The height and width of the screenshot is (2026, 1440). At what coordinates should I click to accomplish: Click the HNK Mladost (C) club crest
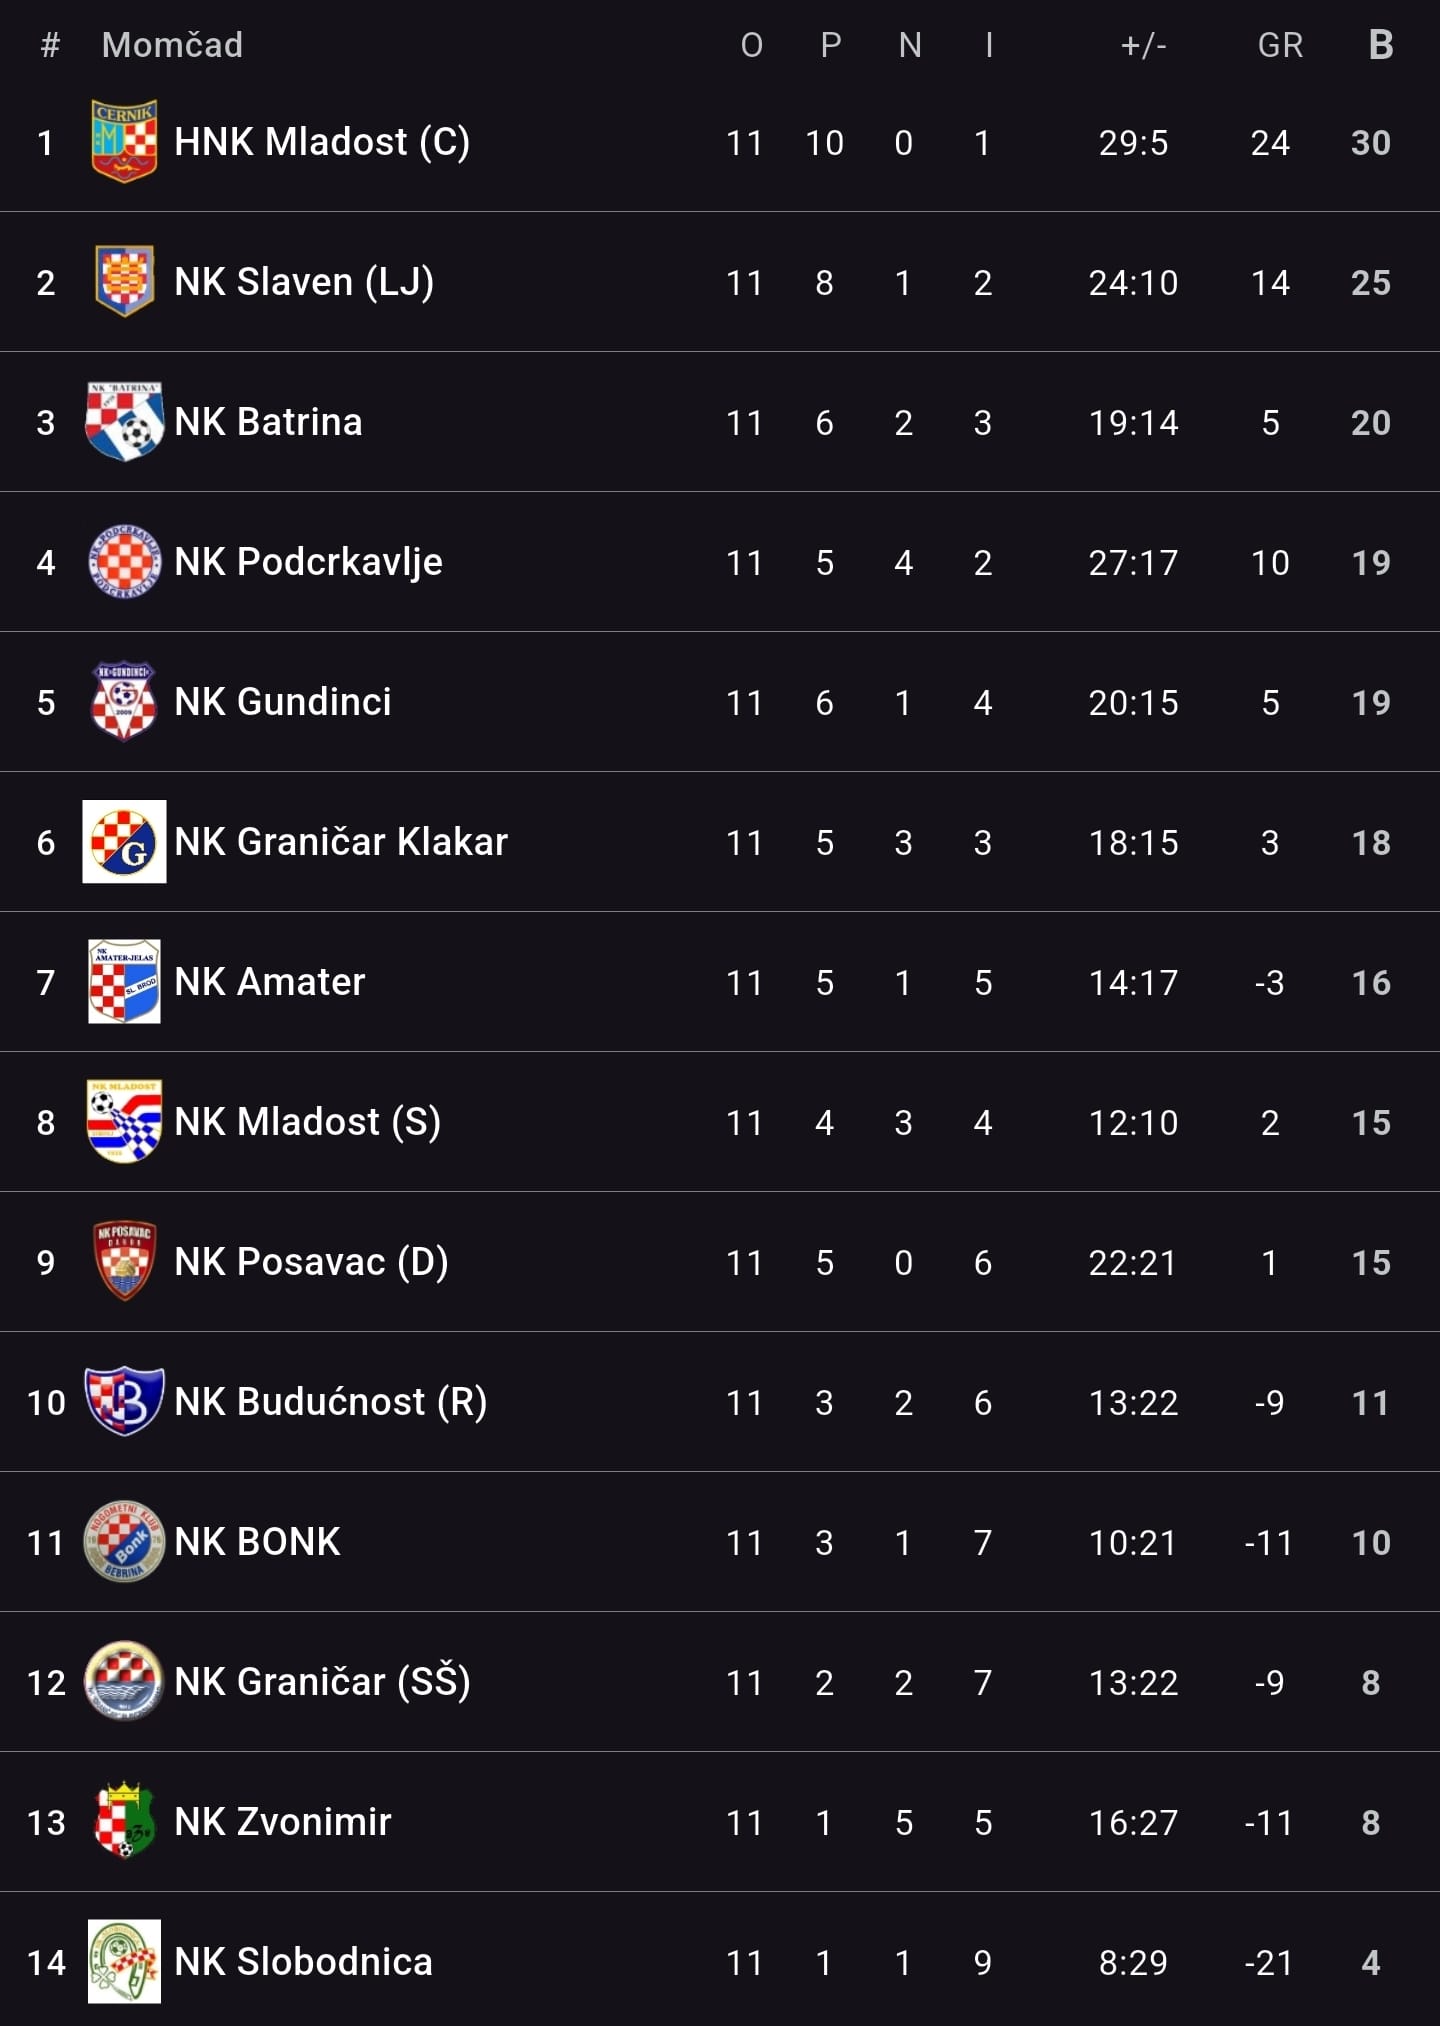124,141
